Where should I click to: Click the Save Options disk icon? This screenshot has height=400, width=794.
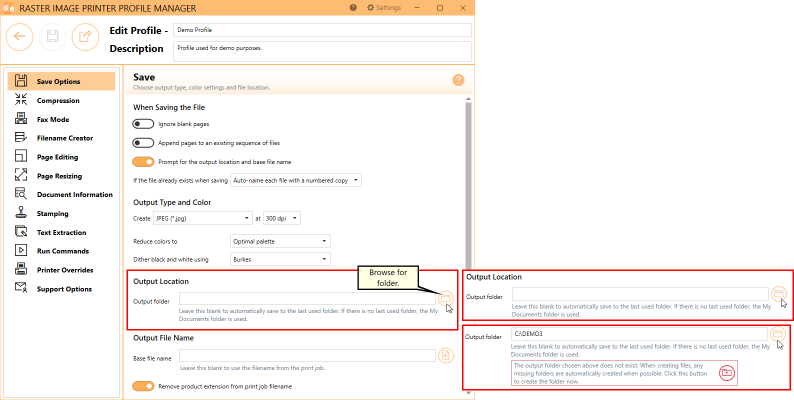tap(21, 81)
